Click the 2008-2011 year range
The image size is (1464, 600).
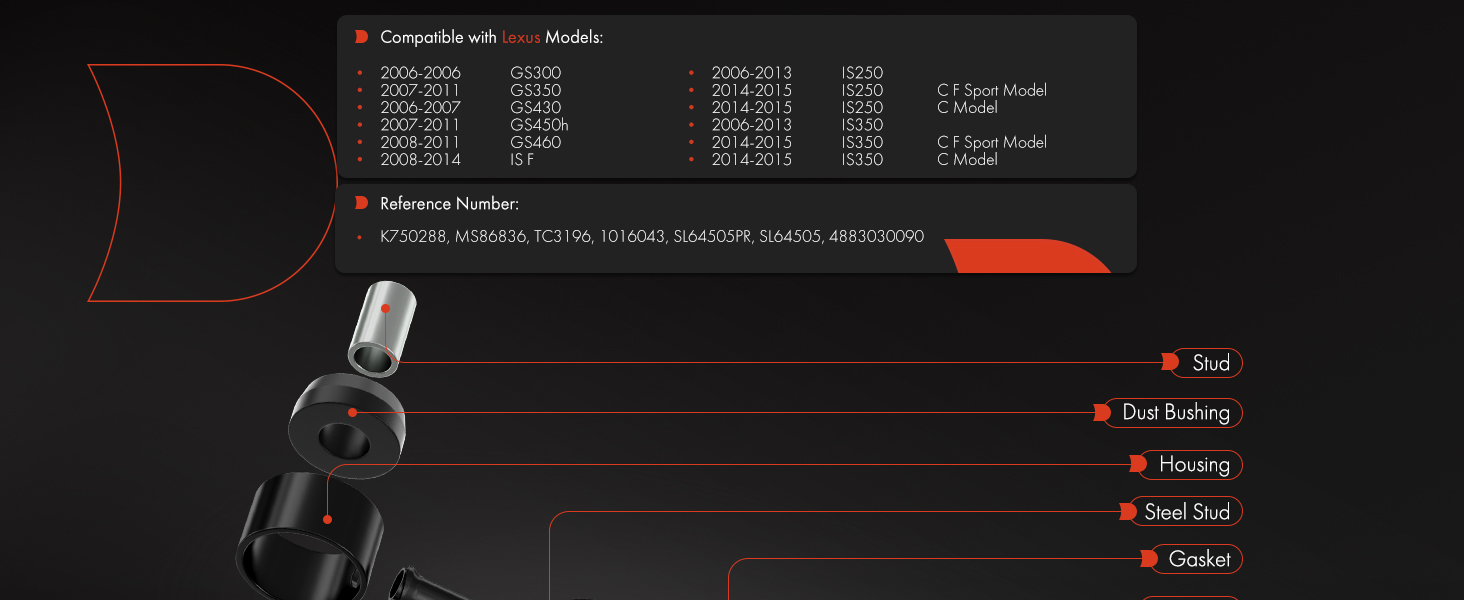pos(420,142)
